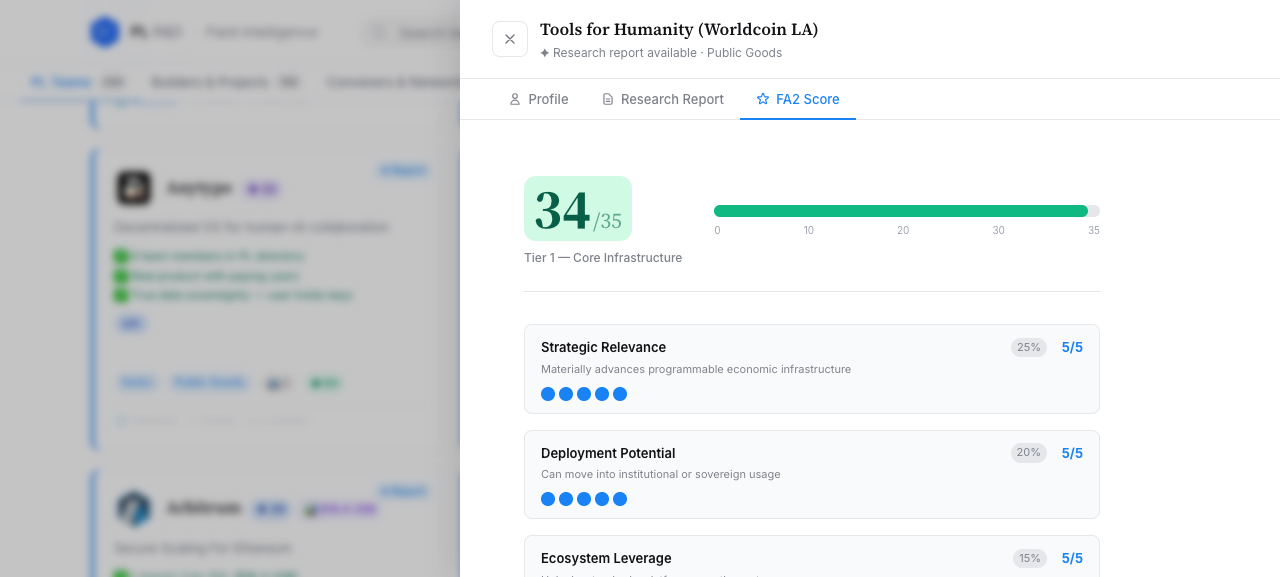Click the Anytype app logo in background list
Image resolution: width=1280 pixels, height=577 pixels.
pos(133,187)
